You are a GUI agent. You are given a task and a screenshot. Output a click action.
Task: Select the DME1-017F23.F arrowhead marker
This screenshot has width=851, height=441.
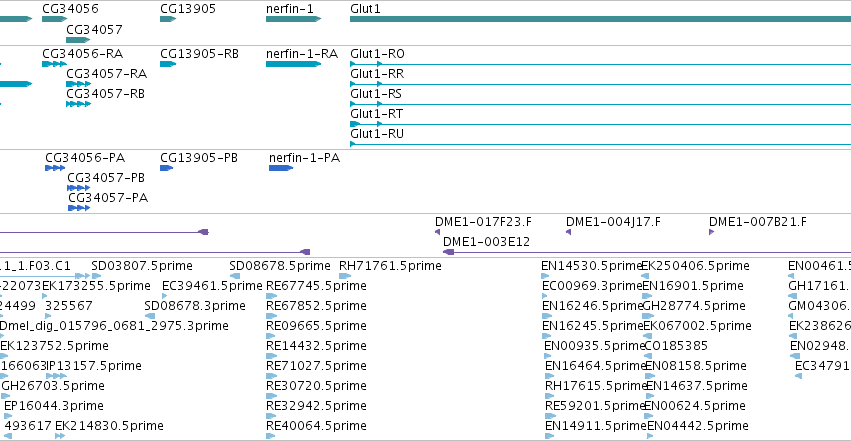point(437,232)
